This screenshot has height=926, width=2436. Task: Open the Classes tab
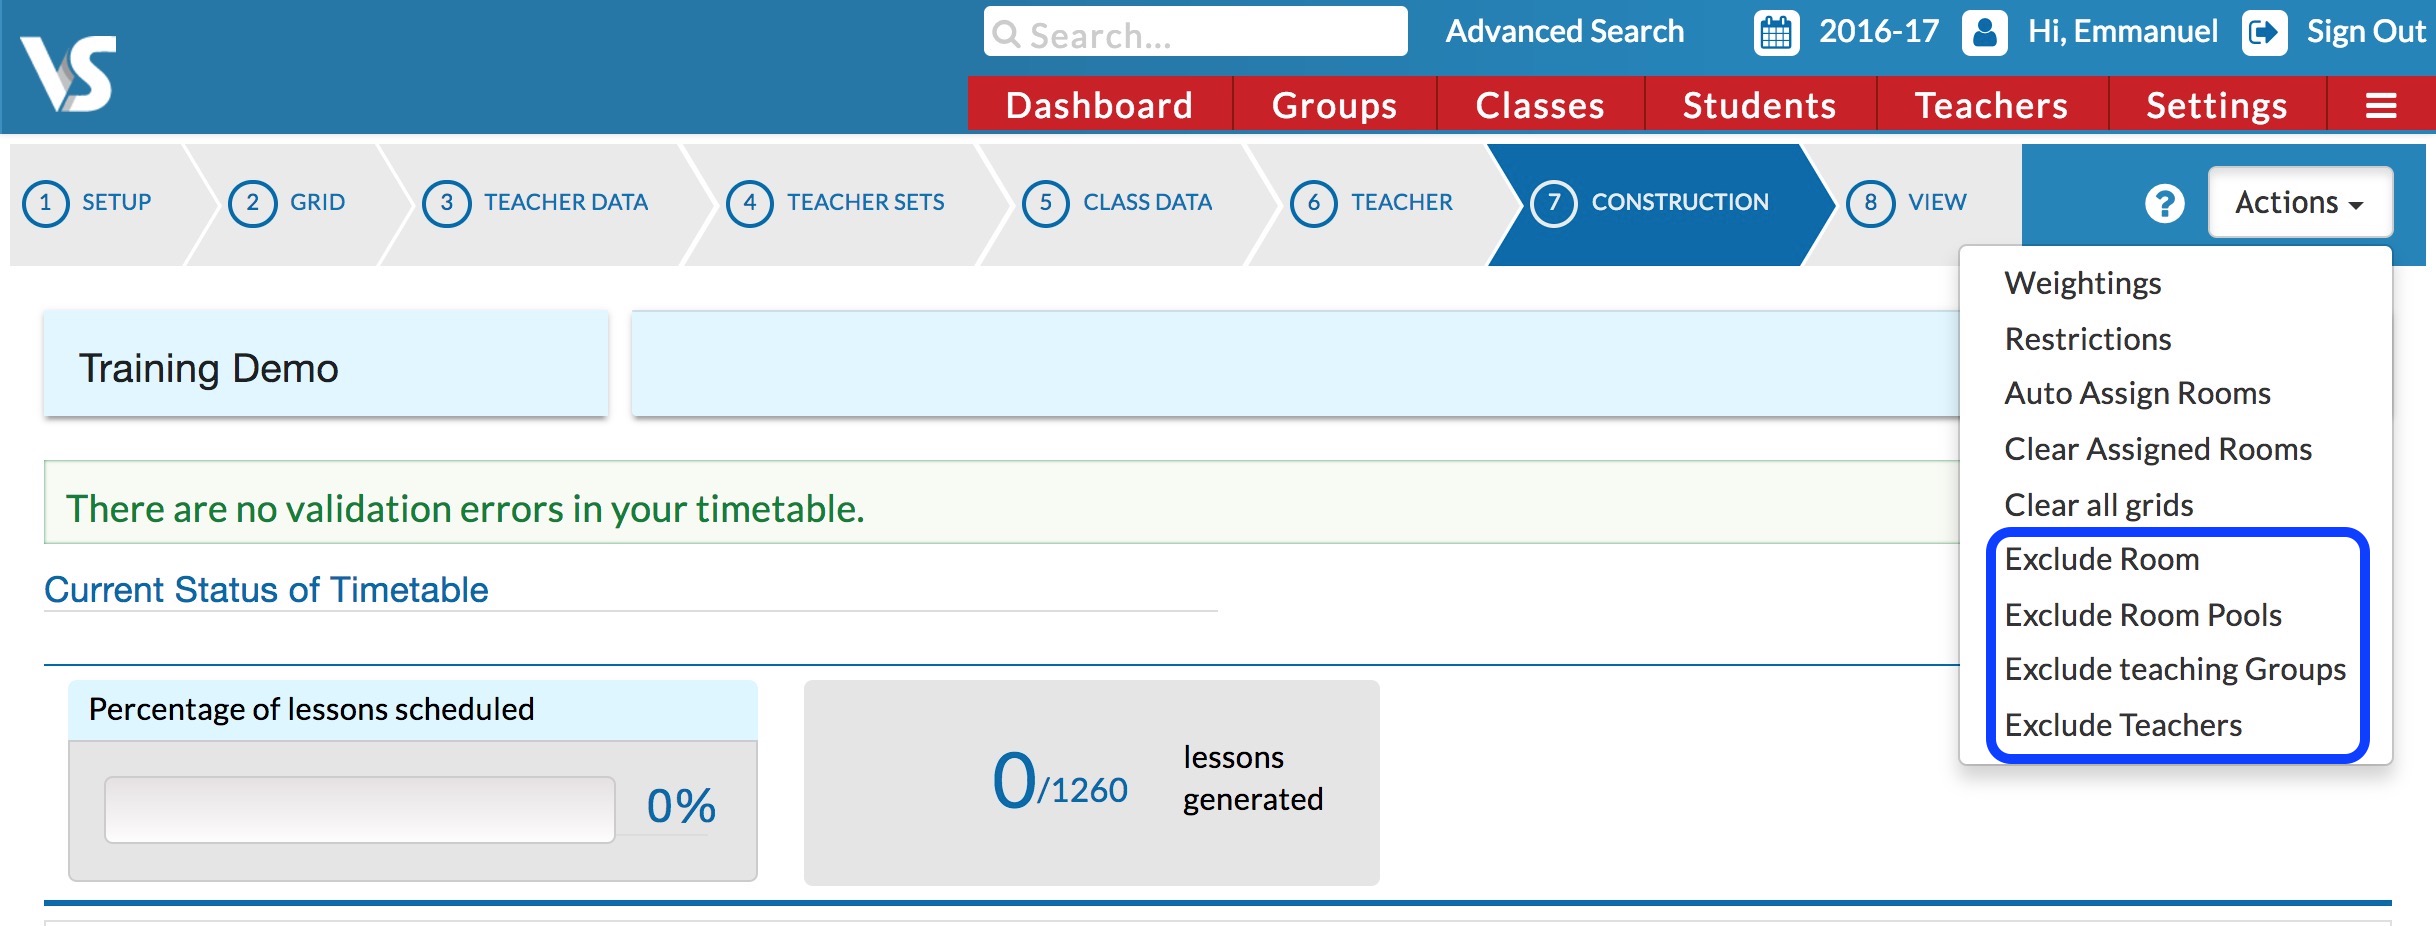coord(1540,105)
